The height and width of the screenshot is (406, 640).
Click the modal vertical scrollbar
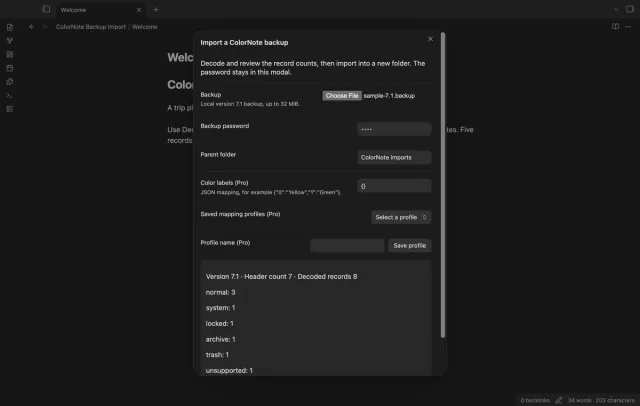click(x=443, y=186)
